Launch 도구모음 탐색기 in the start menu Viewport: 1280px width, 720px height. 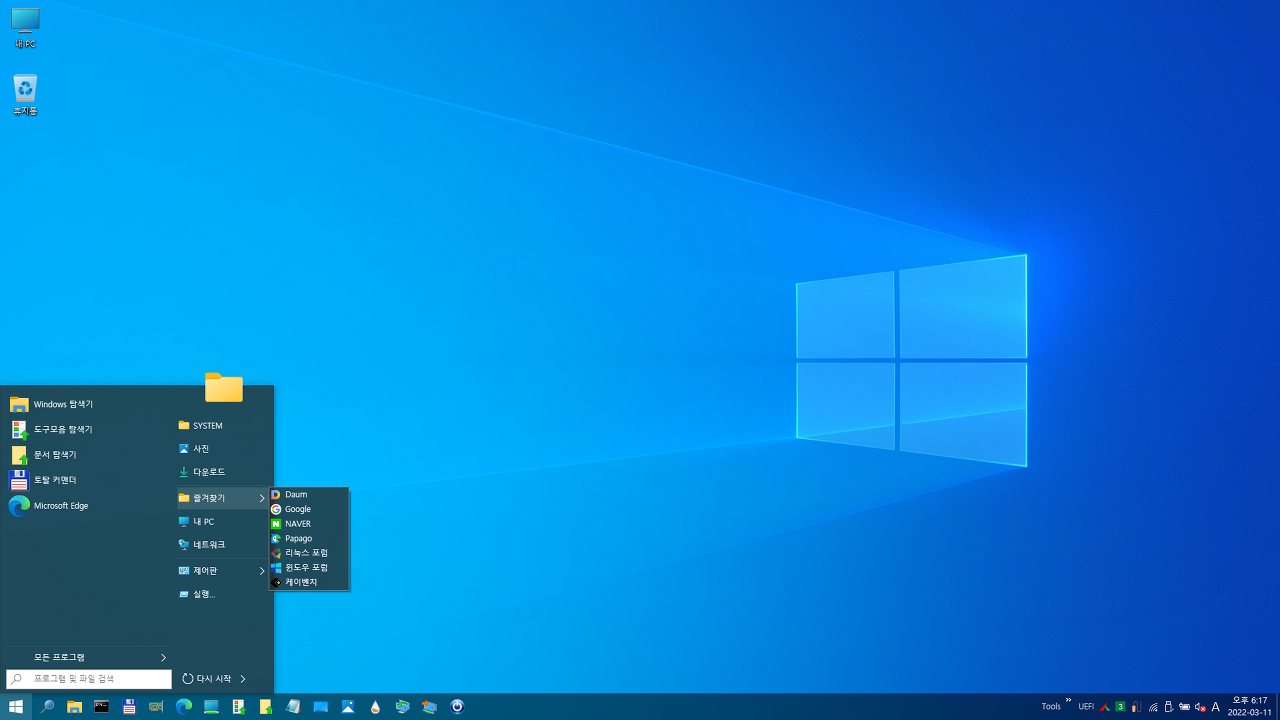88,429
